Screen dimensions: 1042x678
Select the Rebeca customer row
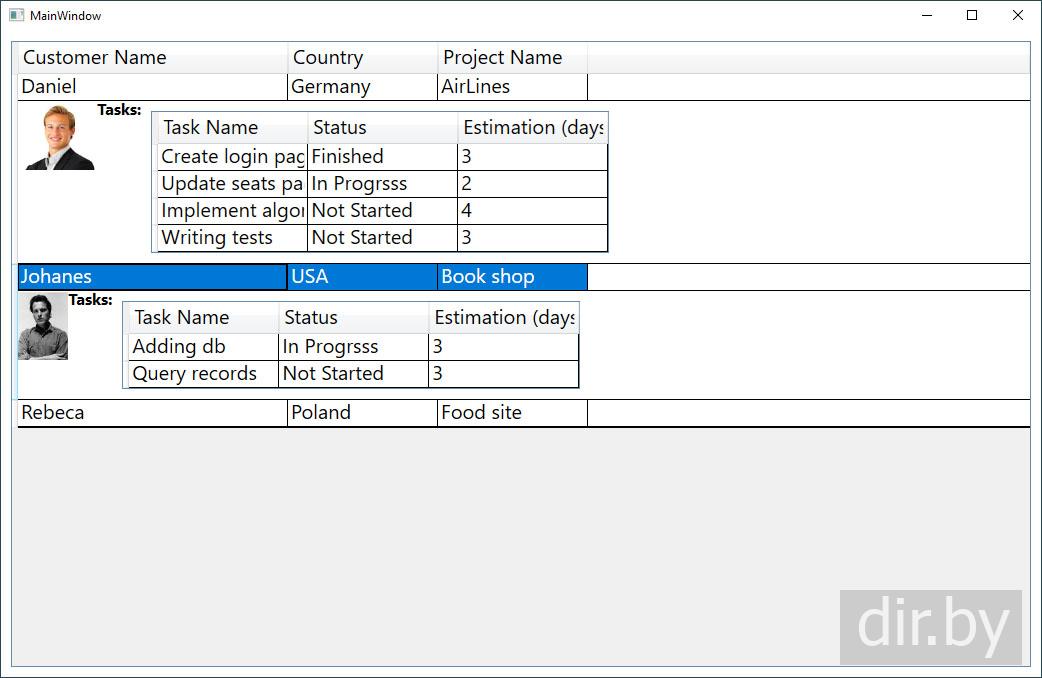click(152, 413)
